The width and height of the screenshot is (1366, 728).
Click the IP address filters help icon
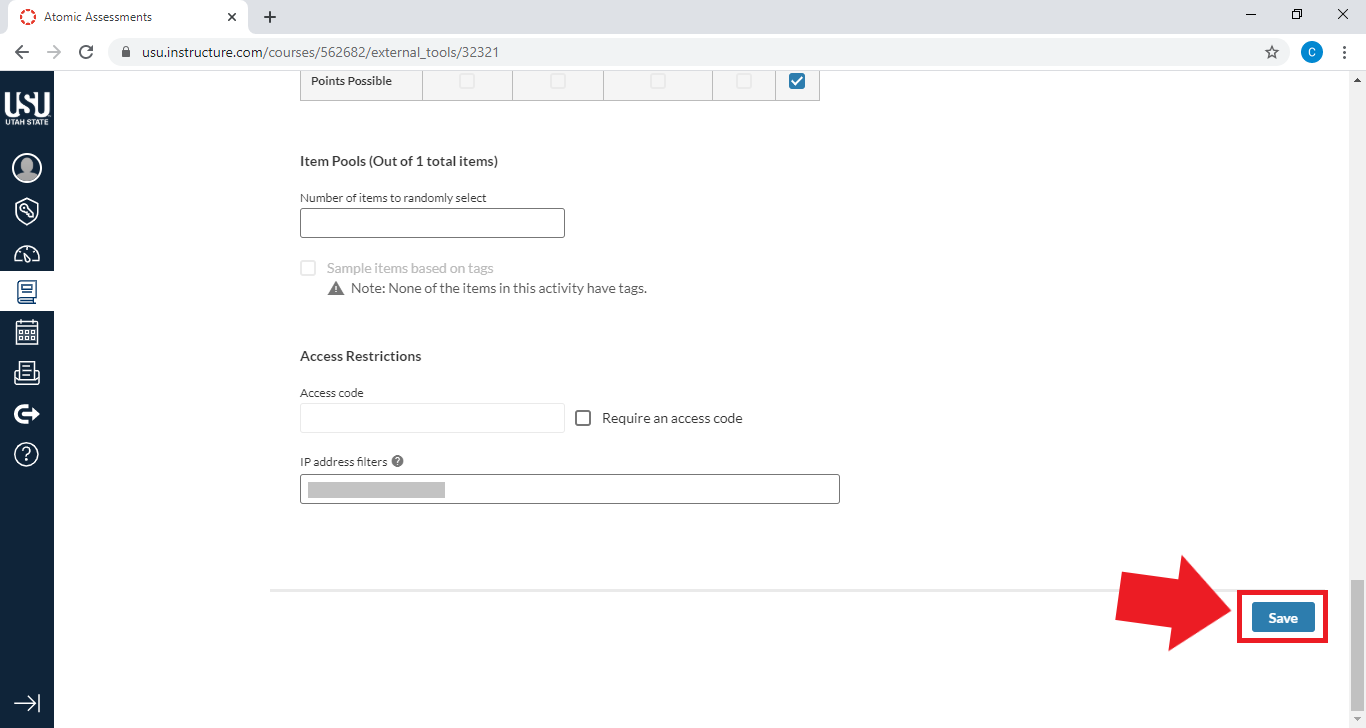(398, 462)
